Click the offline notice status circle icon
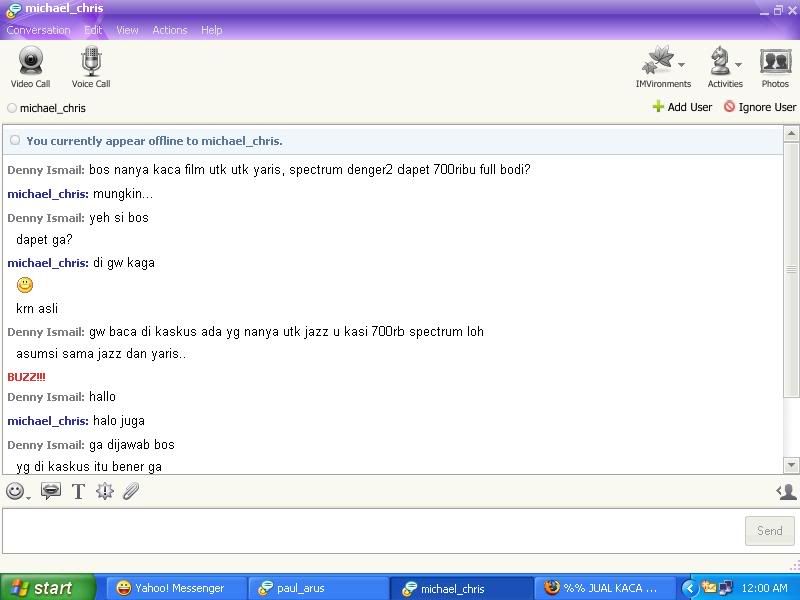The image size is (800, 600). point(15,140)
